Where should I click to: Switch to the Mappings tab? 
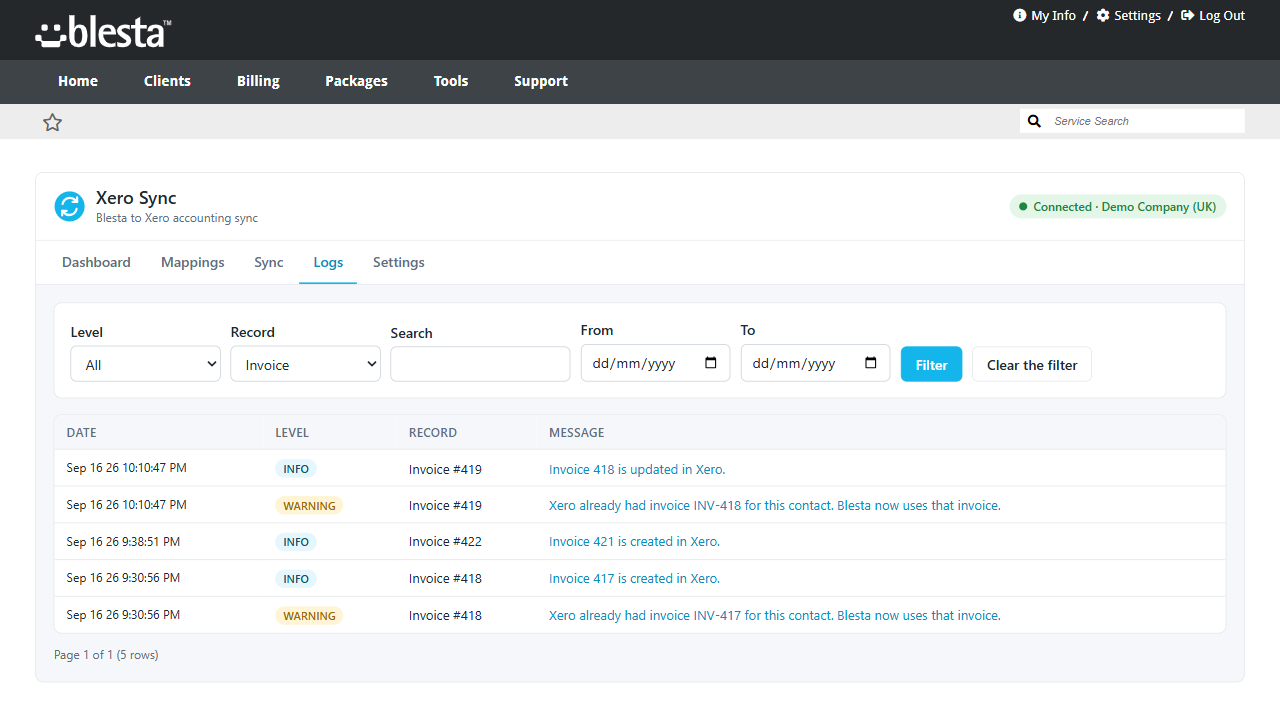(x=193, y=262)
